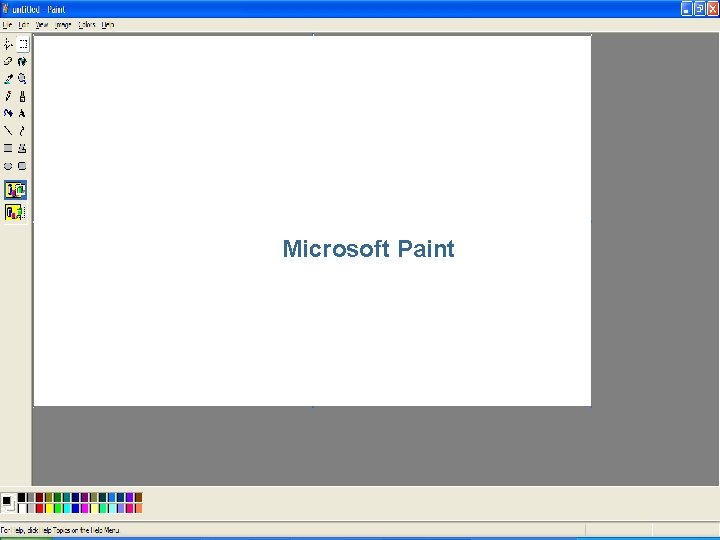Pick the orange swatch
720x540 pixels.
coord(139,508)
